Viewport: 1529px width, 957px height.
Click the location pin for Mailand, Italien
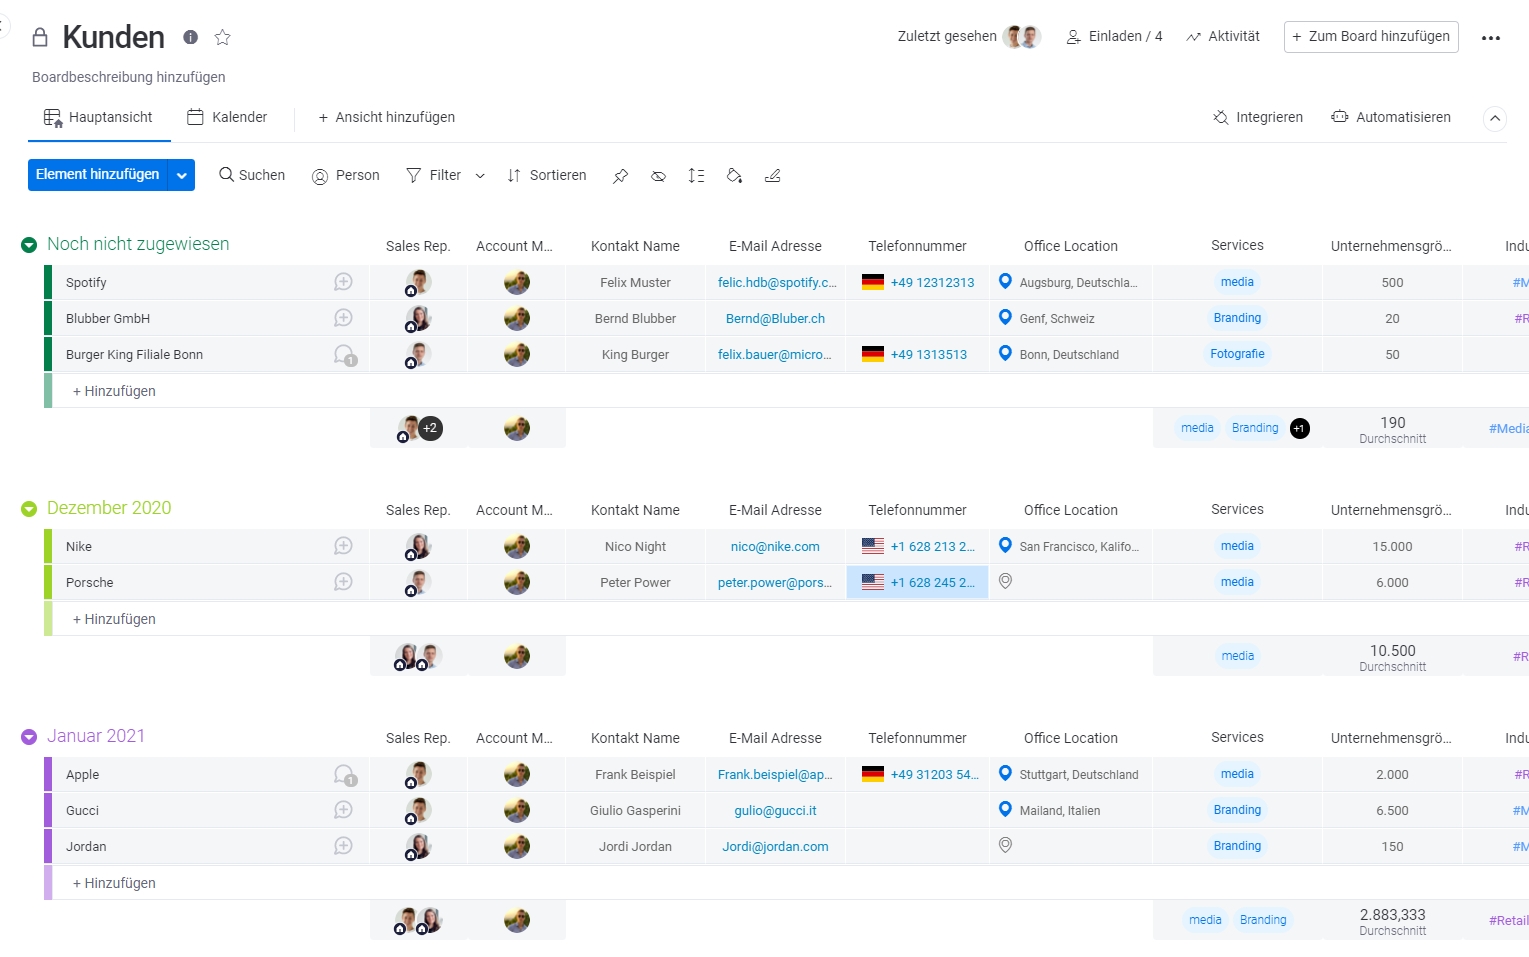coord(1005,809)
